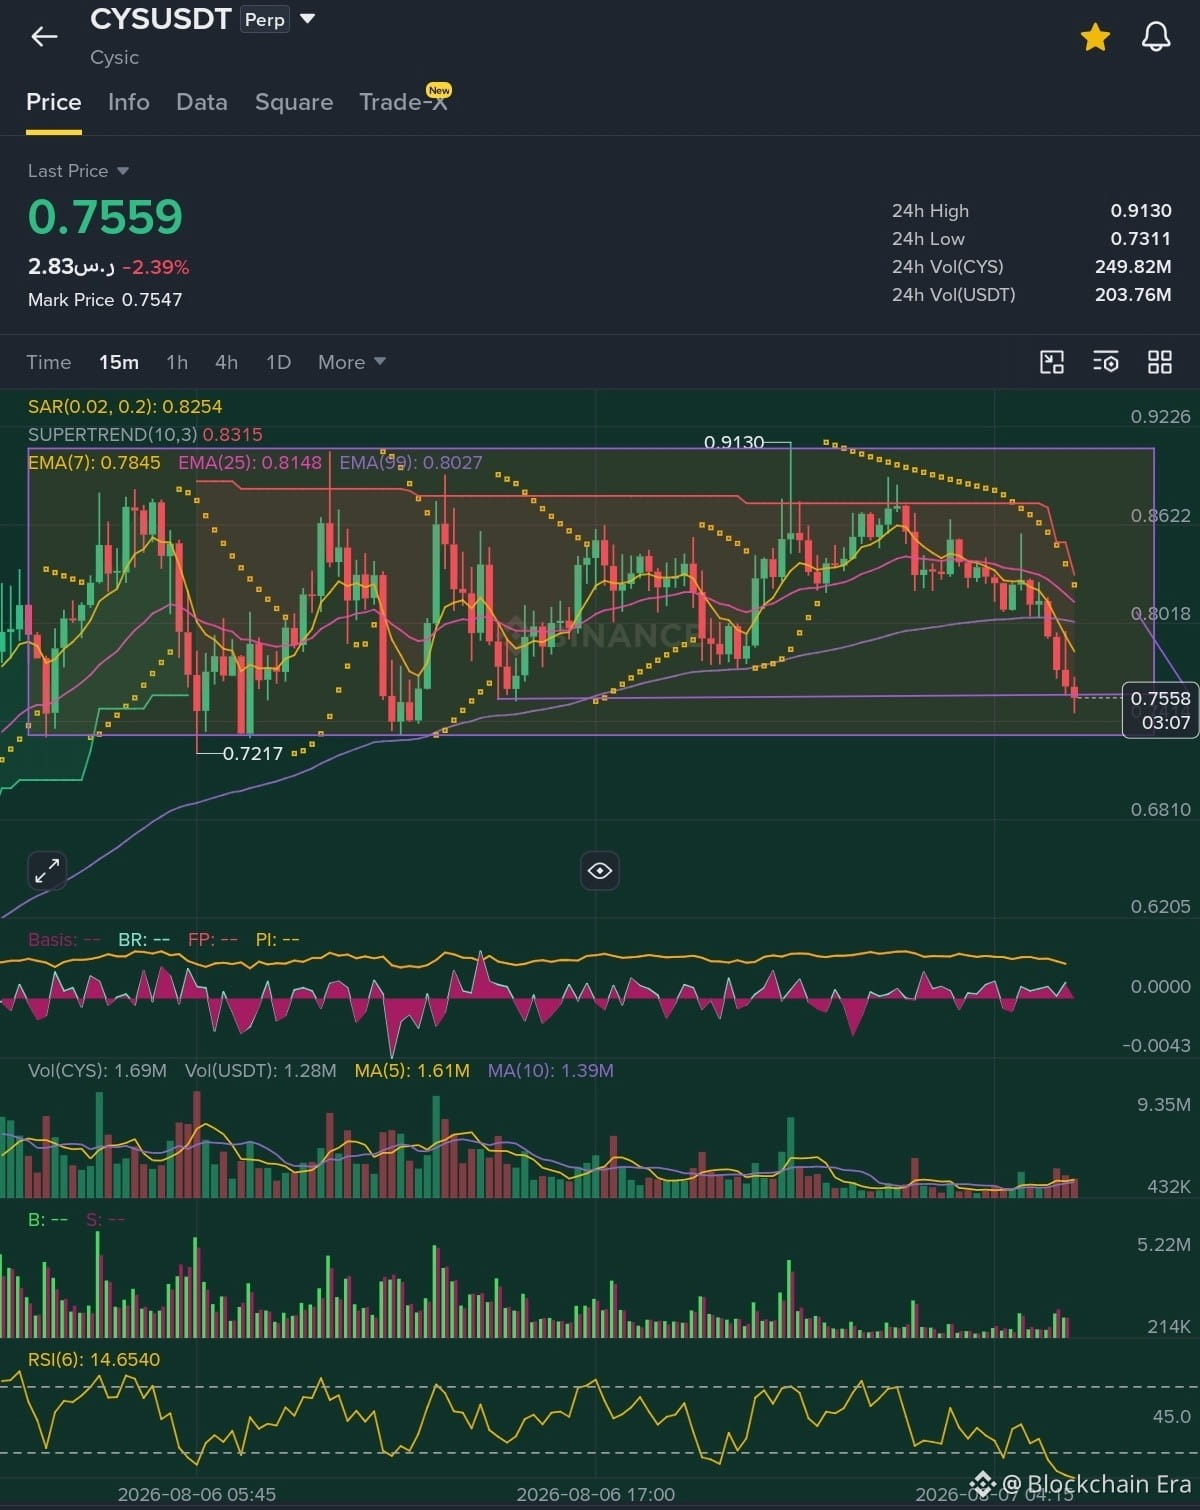Tap the 24h Vol(CYS) value 249.82M
Image resolution: width=1200 pixels, height=1510 pixels.
1133,266
